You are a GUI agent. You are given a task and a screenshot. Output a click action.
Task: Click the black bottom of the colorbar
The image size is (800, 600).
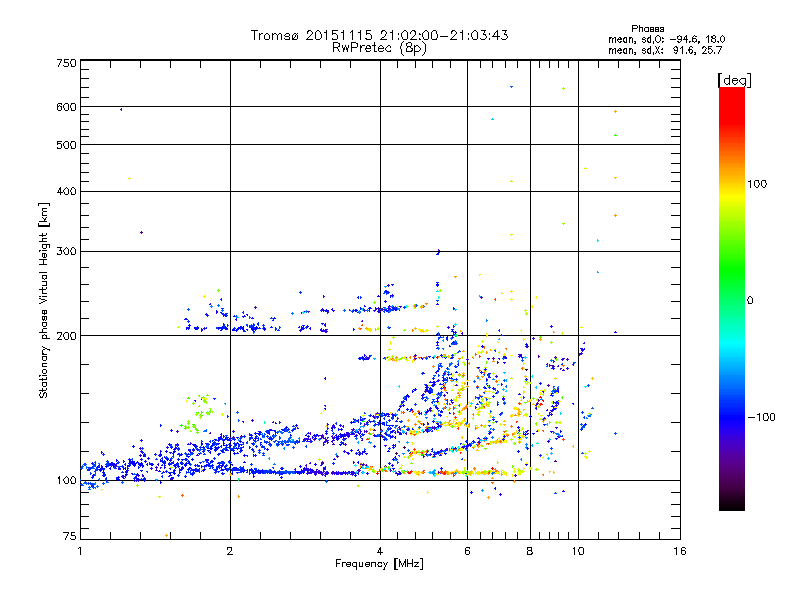point(732,503)
